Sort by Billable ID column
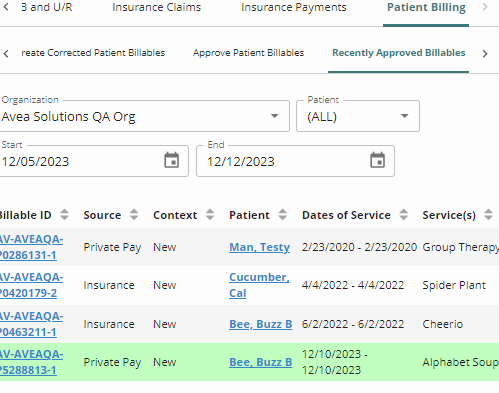 click(64, 215)
